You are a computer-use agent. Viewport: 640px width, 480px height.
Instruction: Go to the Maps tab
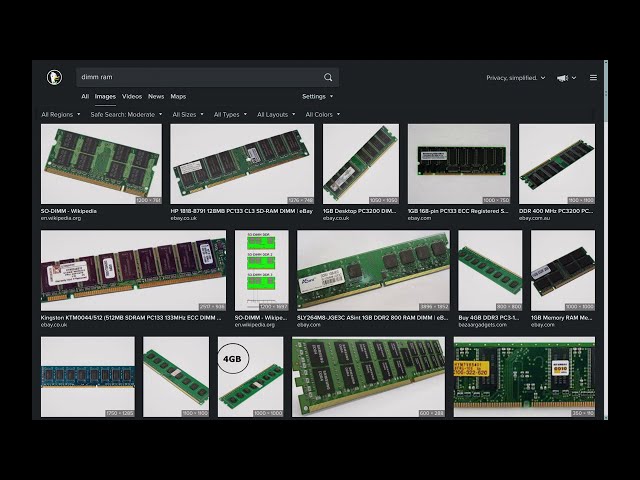[x=178, y=96]
